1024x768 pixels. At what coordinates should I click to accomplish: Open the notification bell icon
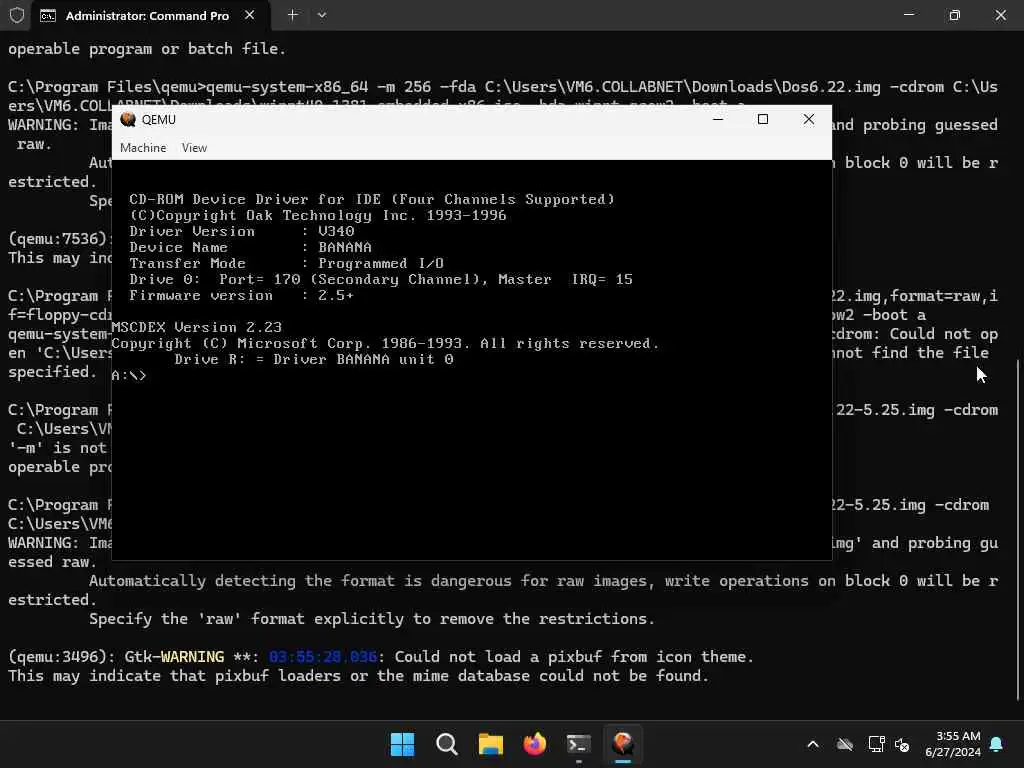pos(996,744)
